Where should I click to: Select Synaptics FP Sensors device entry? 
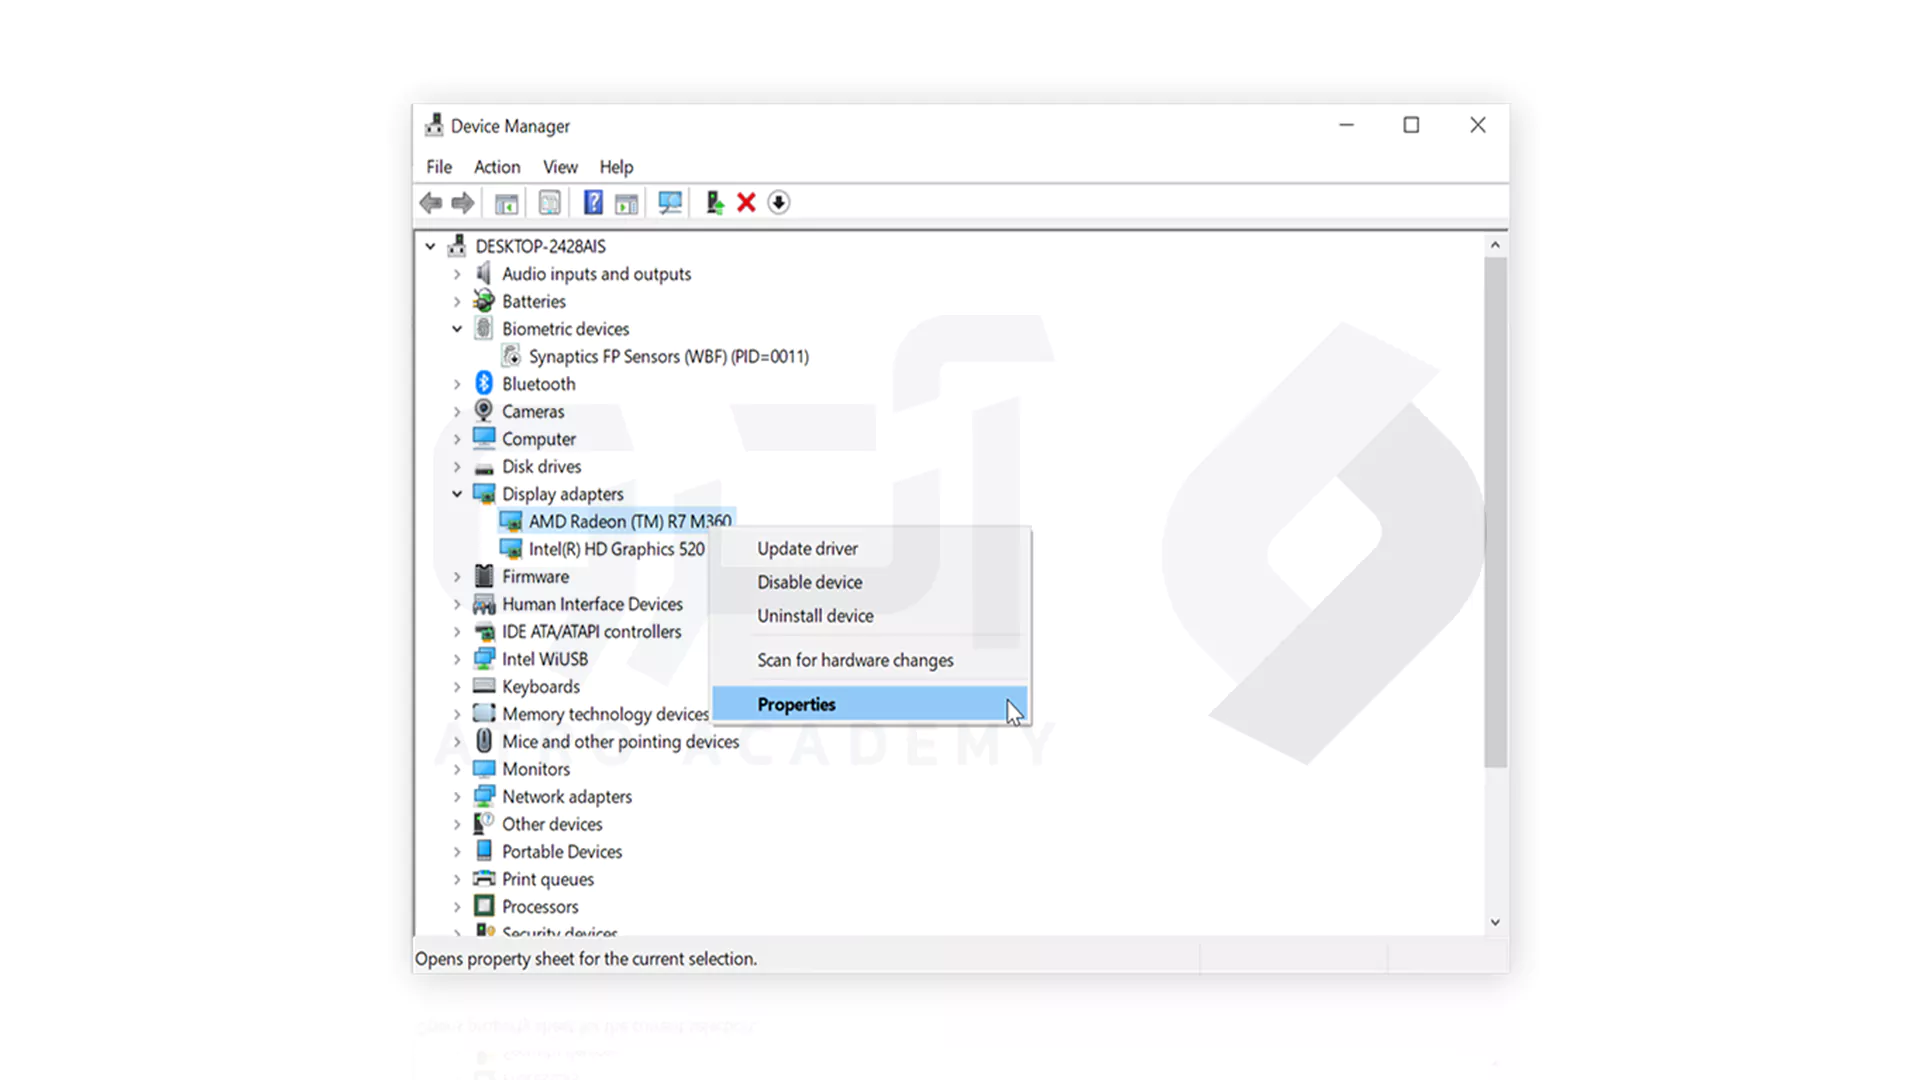coord(668,356)
